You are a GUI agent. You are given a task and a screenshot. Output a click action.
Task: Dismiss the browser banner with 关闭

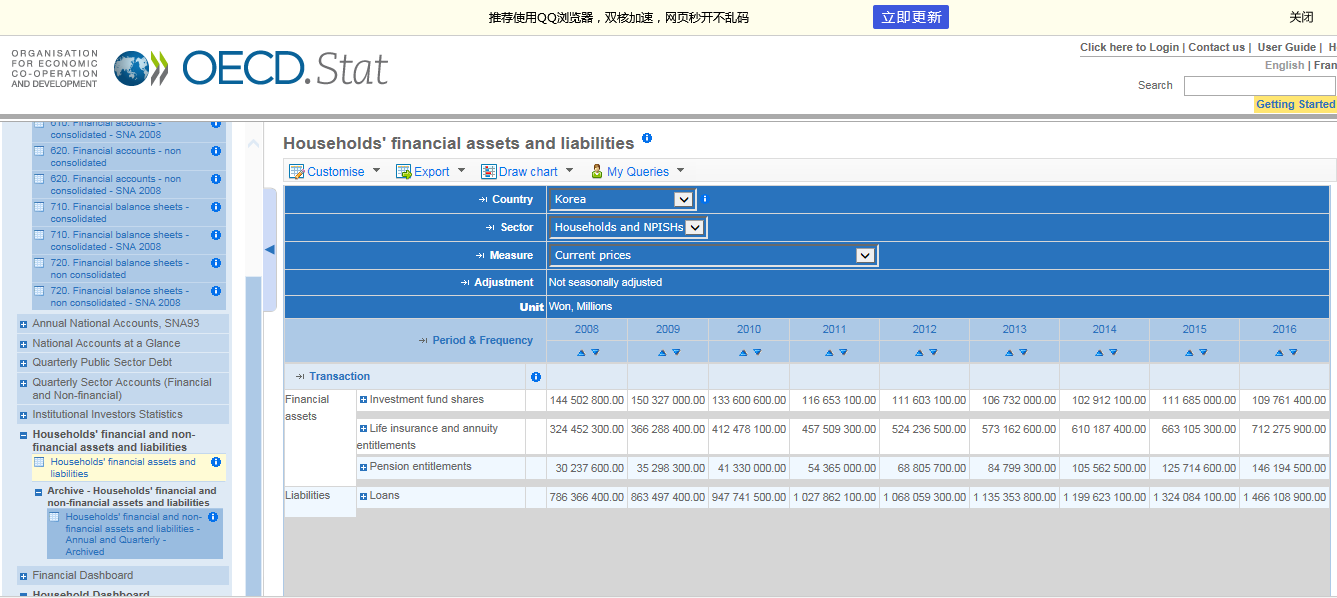[x=1301, y=17]
